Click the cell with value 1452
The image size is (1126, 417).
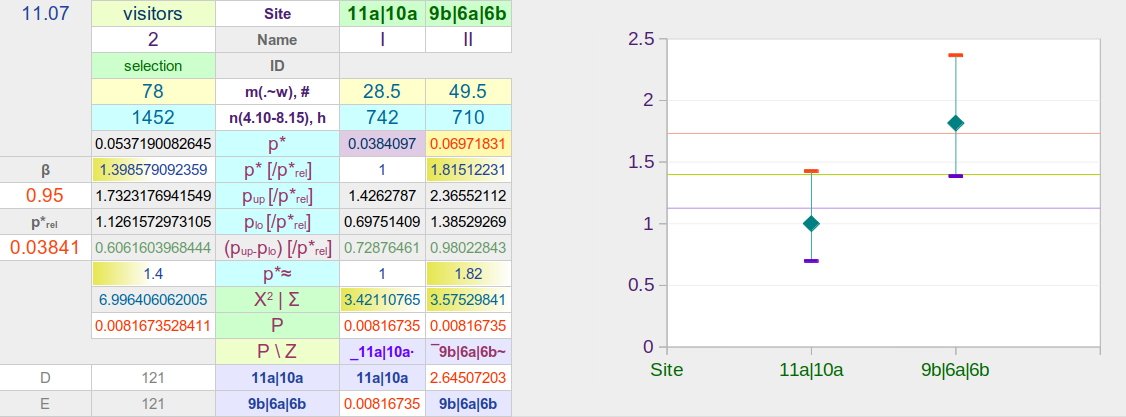coord(153,118)
